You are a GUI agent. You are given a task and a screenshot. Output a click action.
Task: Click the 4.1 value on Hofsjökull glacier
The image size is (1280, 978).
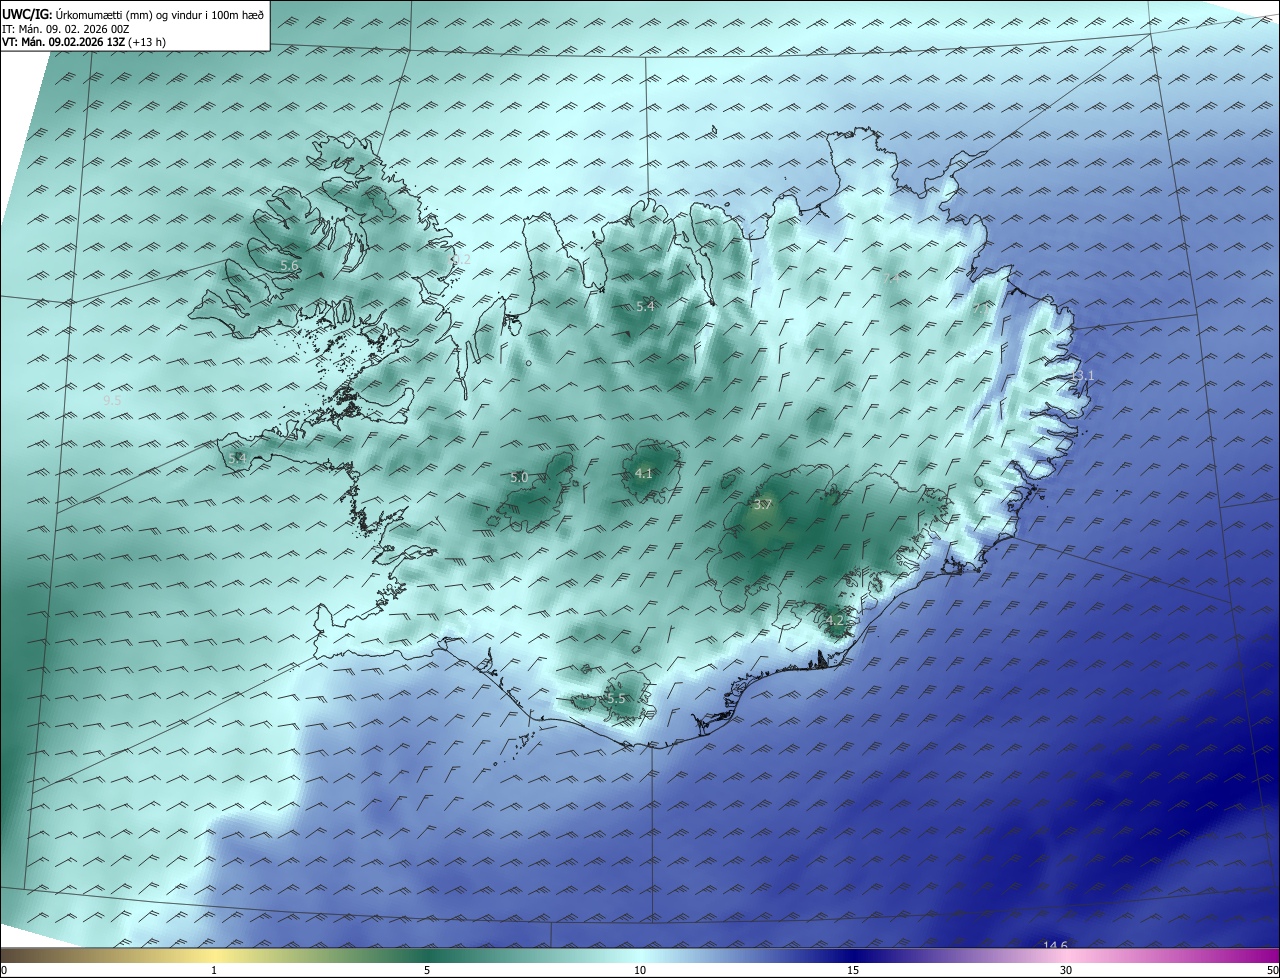tap(644, 474)
